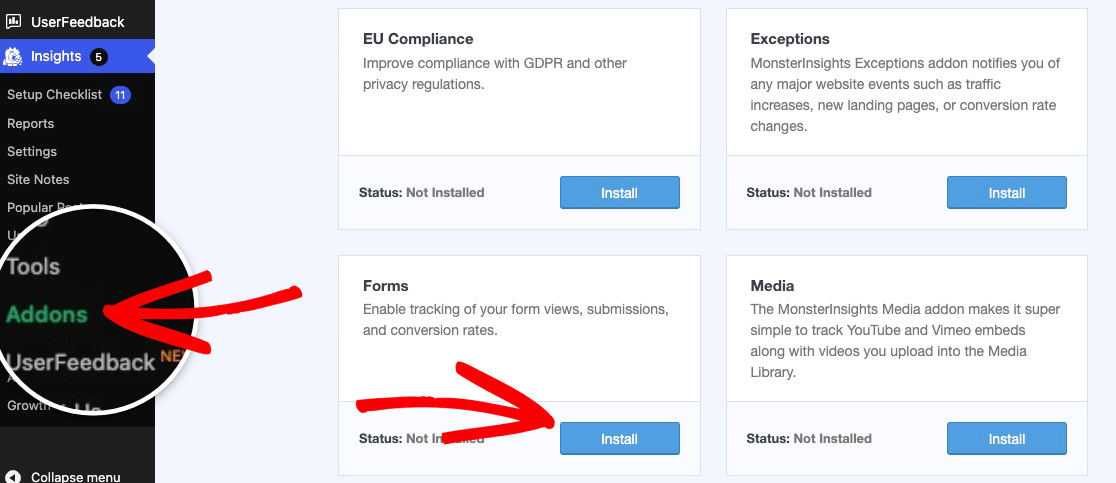Viewport: 1116px width, 483px height.
Task: Open the Settings submenu item
Action: coord(32,152)
